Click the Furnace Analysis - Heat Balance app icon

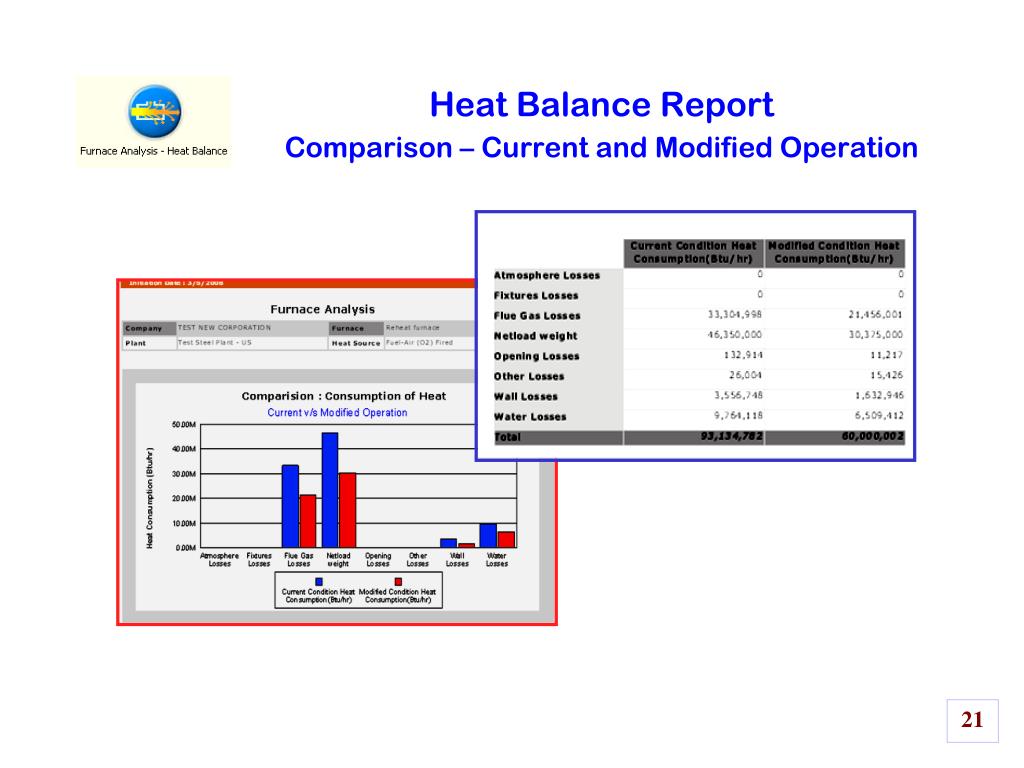pyautogui.click(x=154, y=112)
